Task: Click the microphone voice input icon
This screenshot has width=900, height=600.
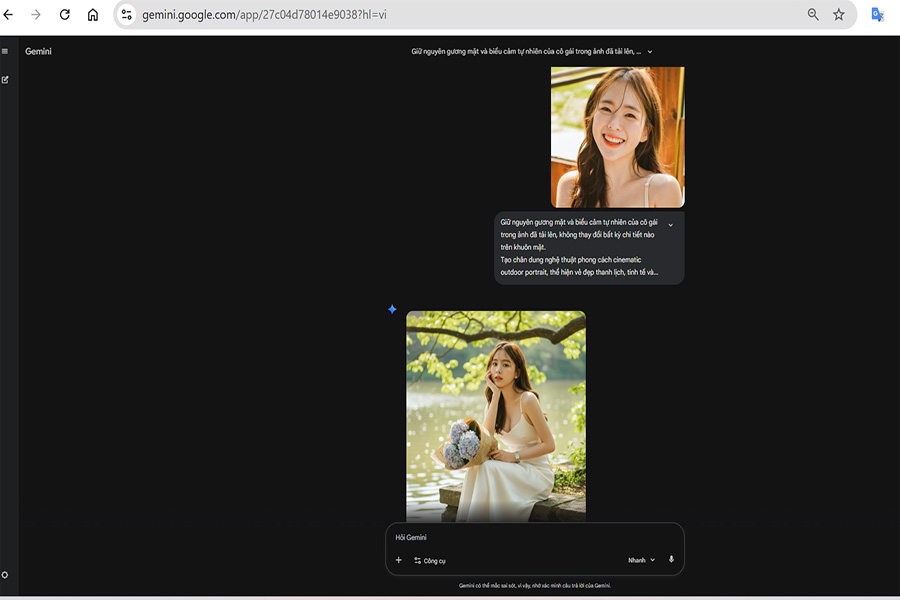Action: [x=671, y=560]
